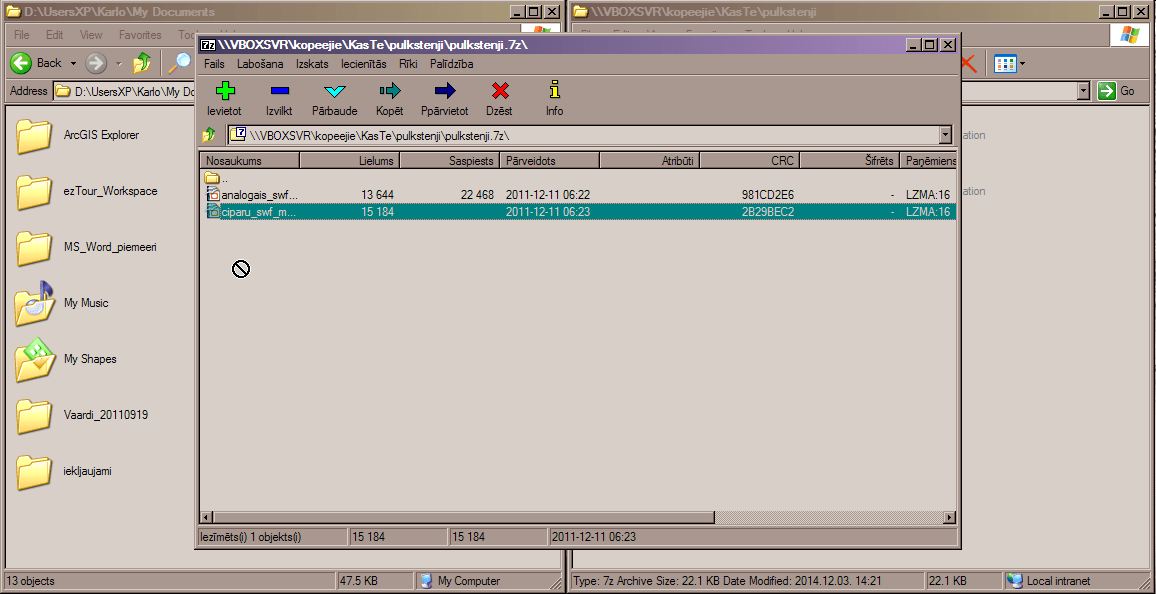Screen dimensions: 1156x594
Task: Open the Rīki menu
Action: (408, 64)
